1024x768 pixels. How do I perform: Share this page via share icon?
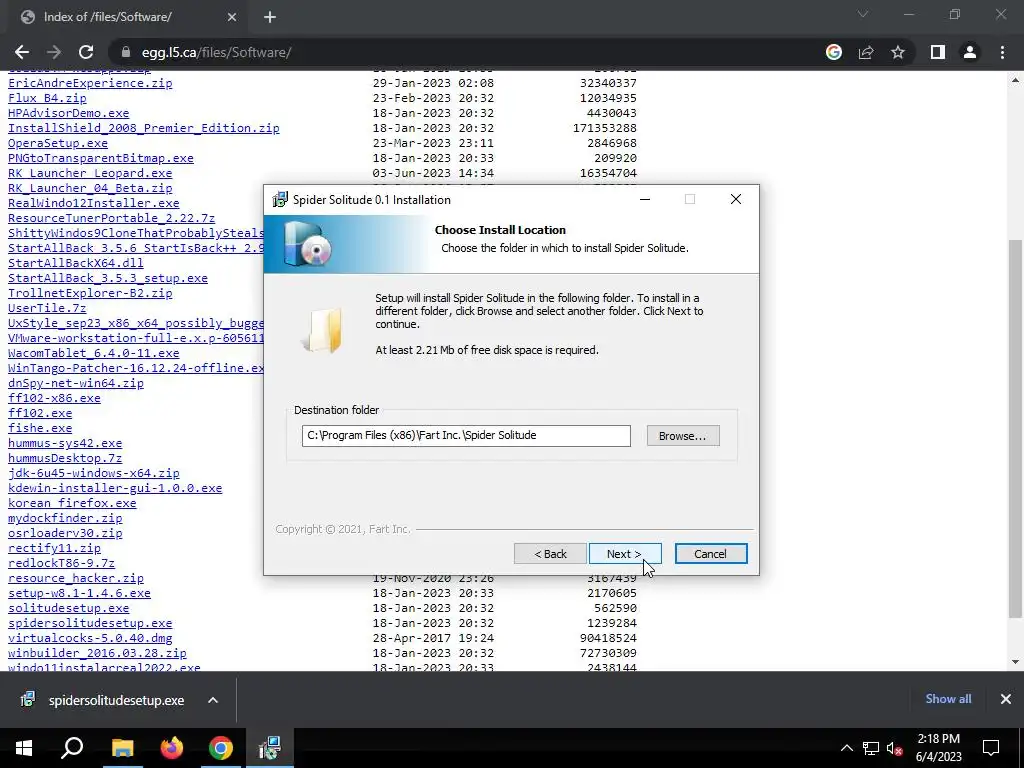[x=866, y=52]
